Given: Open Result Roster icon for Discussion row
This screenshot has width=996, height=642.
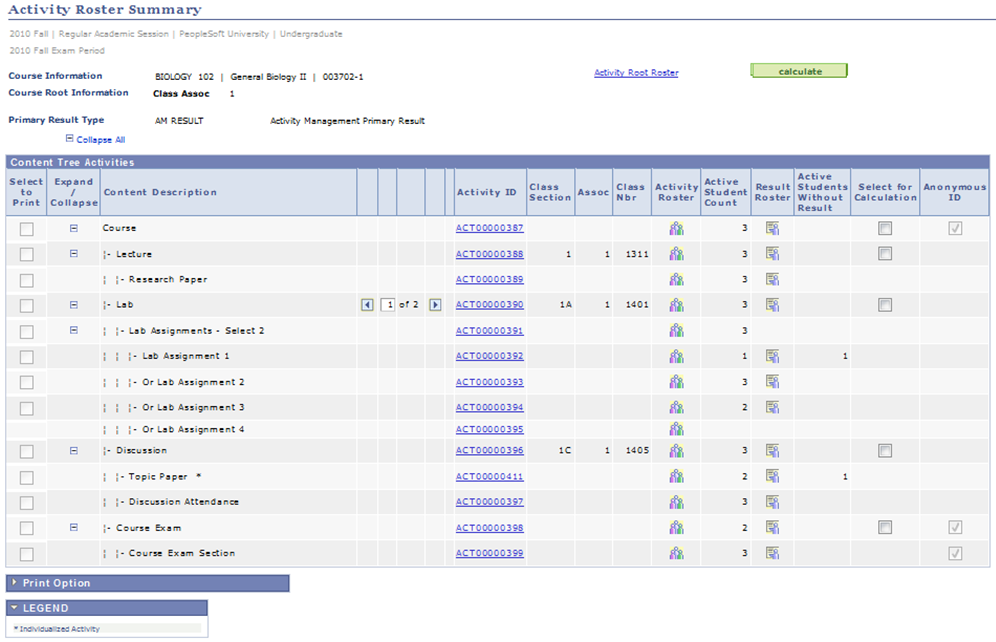Looking at the screenshot, I should [x=772, y=451].
